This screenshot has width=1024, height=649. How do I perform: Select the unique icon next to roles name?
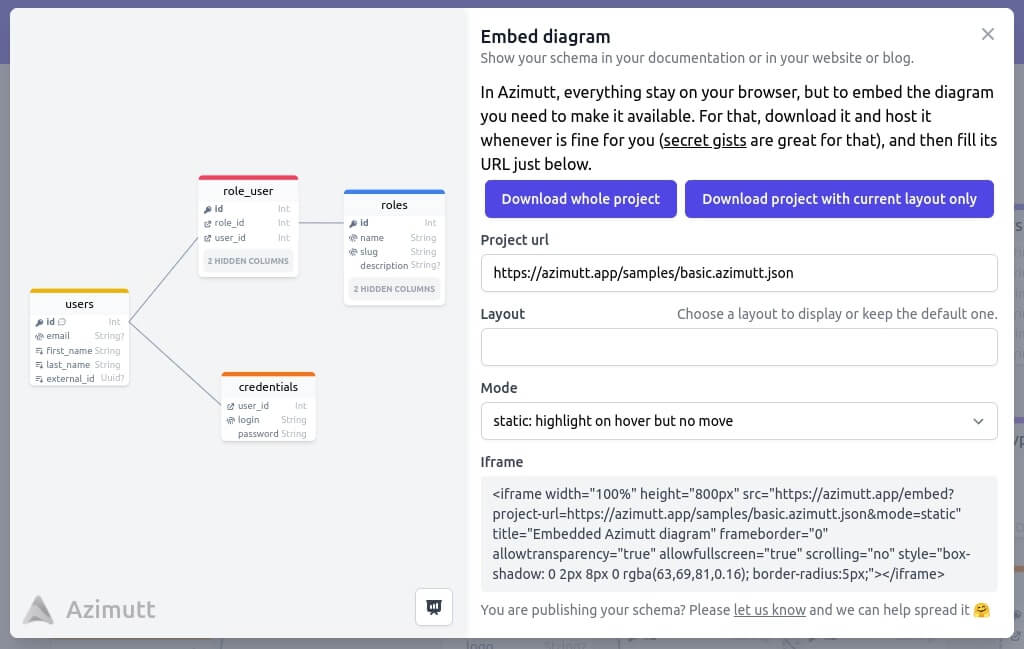[x=353, y=238]
